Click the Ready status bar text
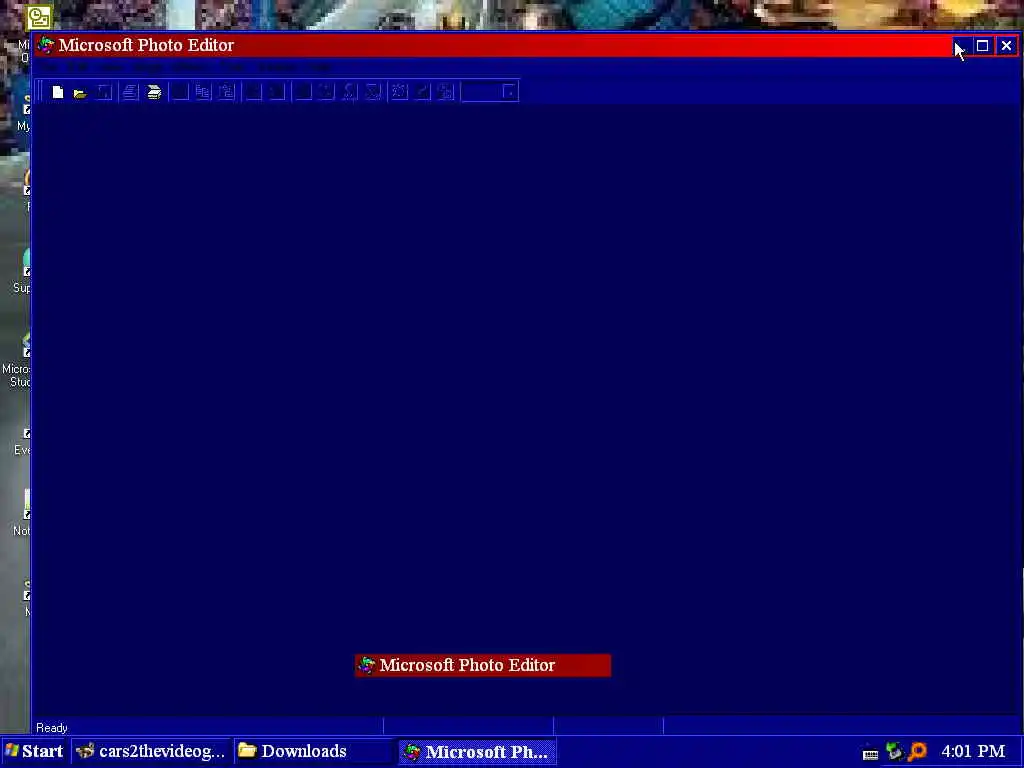The height and width of the screenshot is (768, 1024). [x=52, y=728]
